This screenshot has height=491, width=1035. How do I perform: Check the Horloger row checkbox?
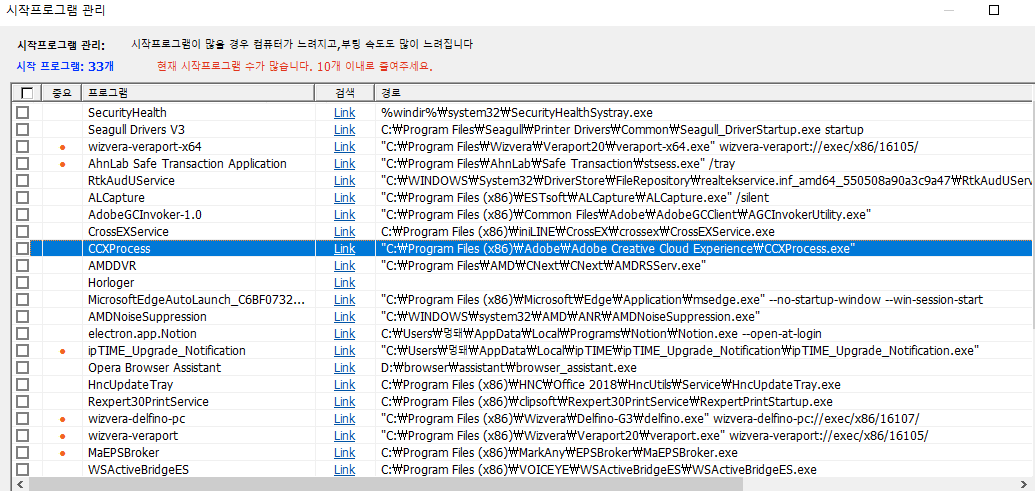[x=23, y=282]
